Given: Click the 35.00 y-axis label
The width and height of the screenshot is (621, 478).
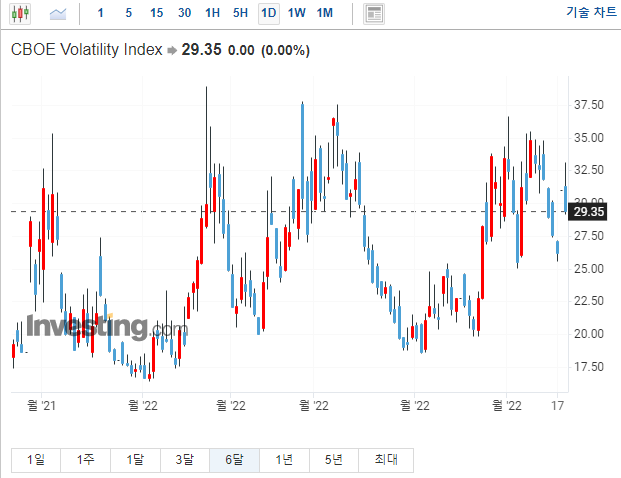Looking at the screenshot, I should pos(589,138).
